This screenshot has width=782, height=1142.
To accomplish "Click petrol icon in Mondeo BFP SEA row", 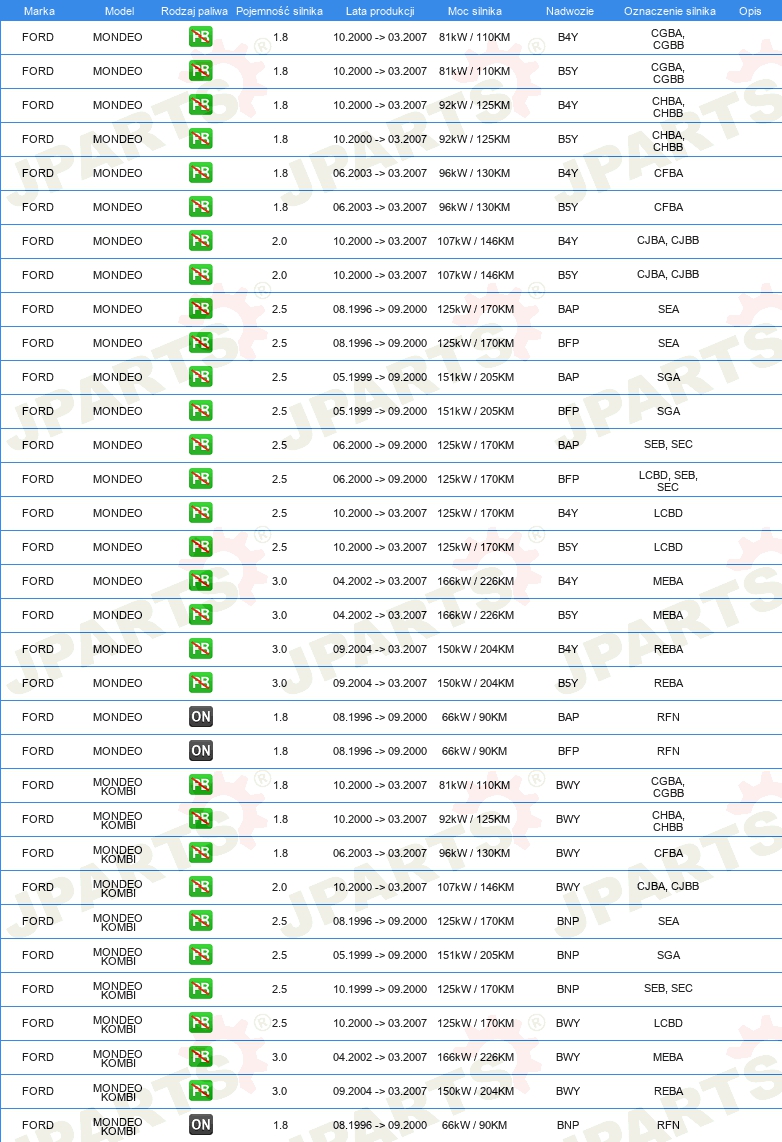I will pos(200,342).
